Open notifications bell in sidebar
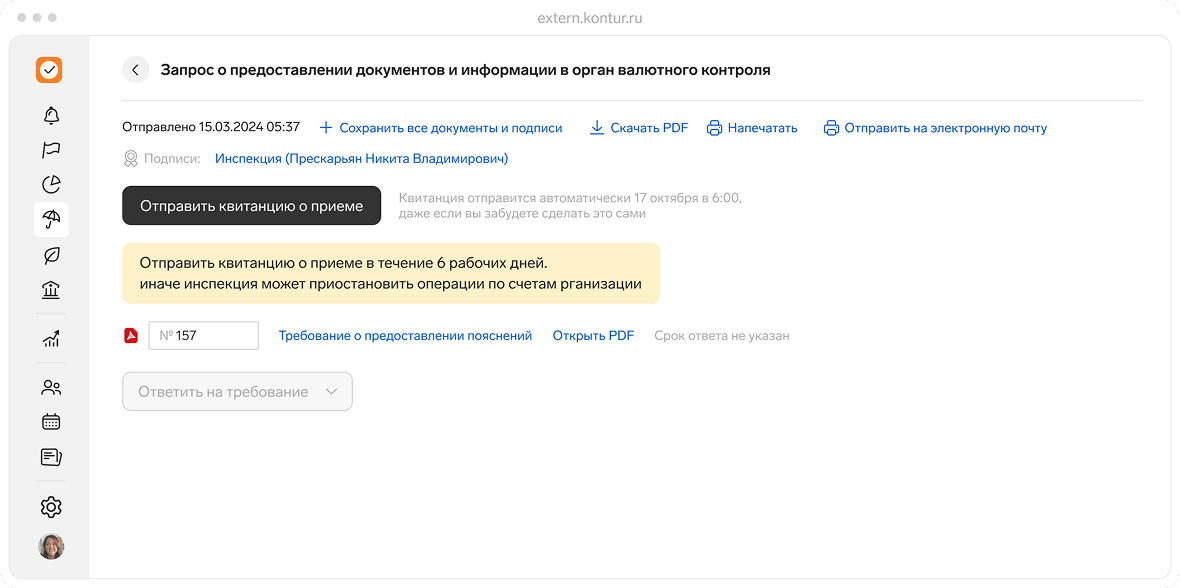 click(51, 115)
